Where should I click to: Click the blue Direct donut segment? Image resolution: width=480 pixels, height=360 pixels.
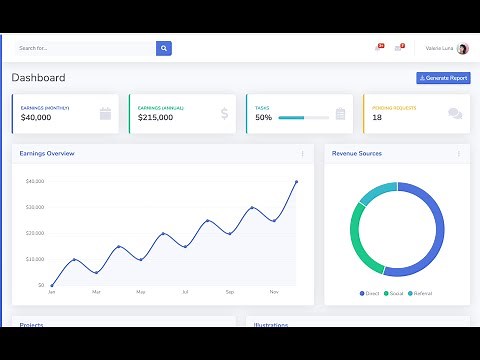[439, 230]
